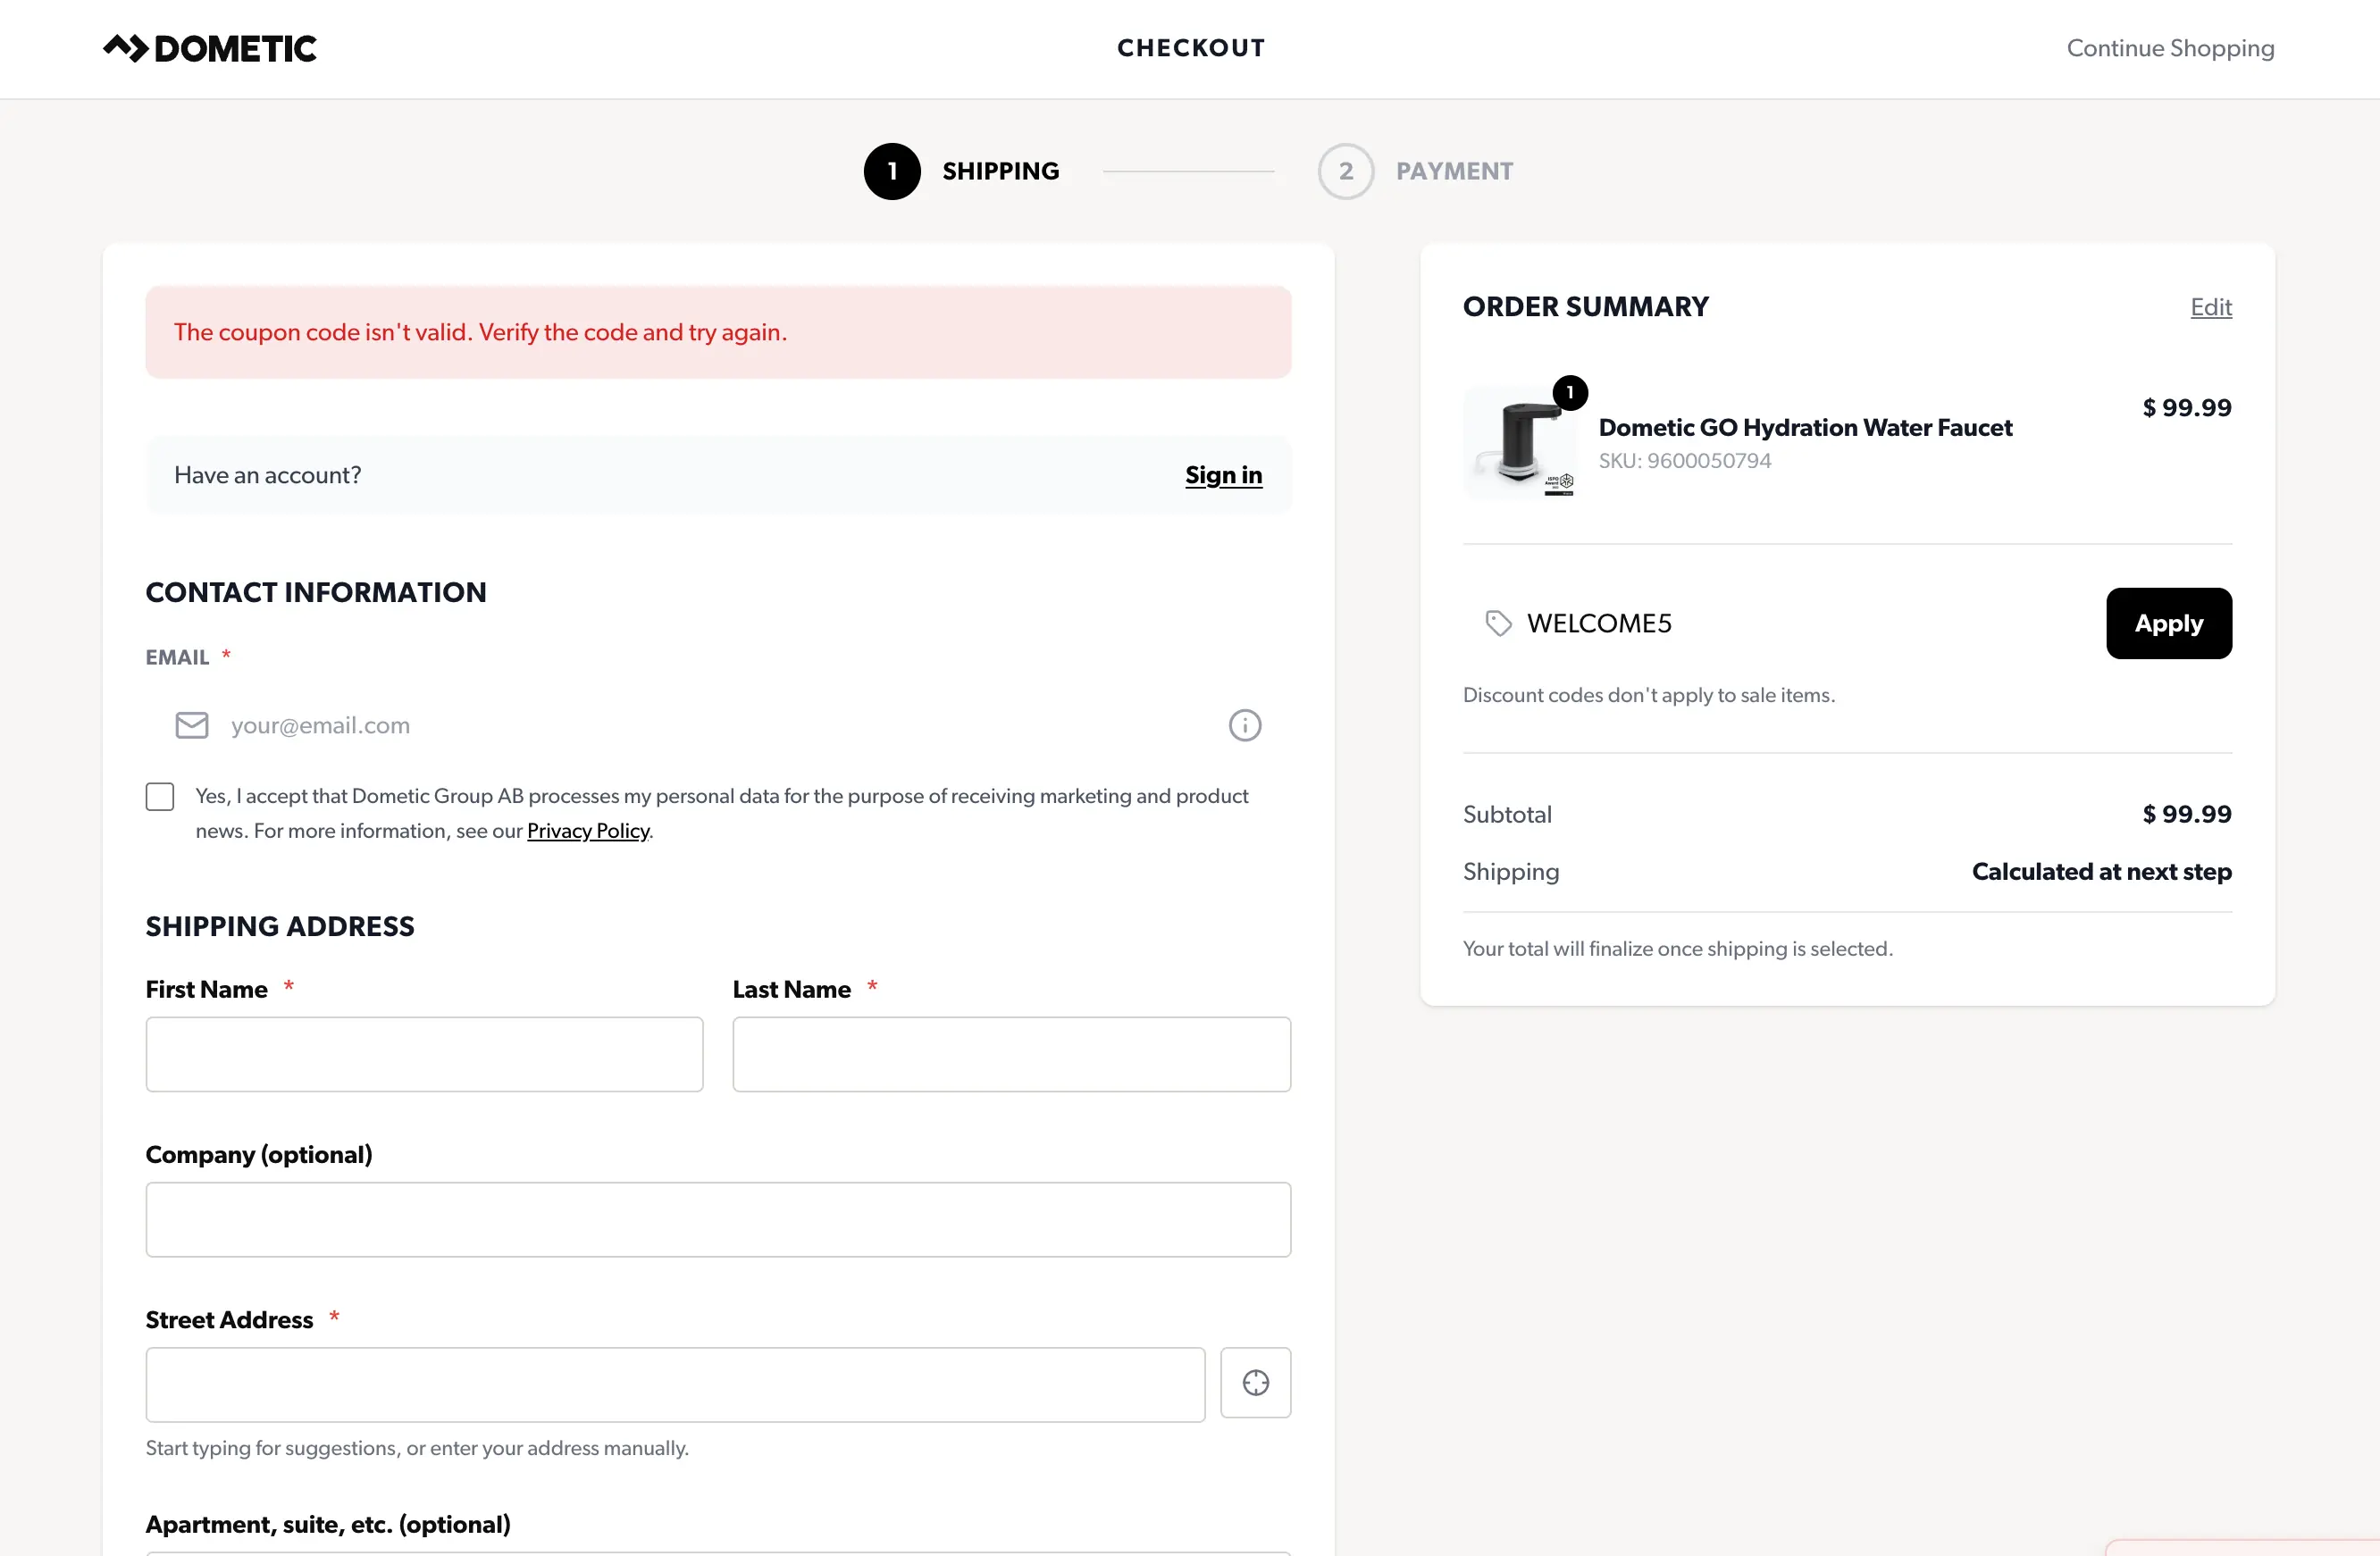
Task: Click the 'Apartment, suite, etc. (optional)' label
Action: 328,1525
